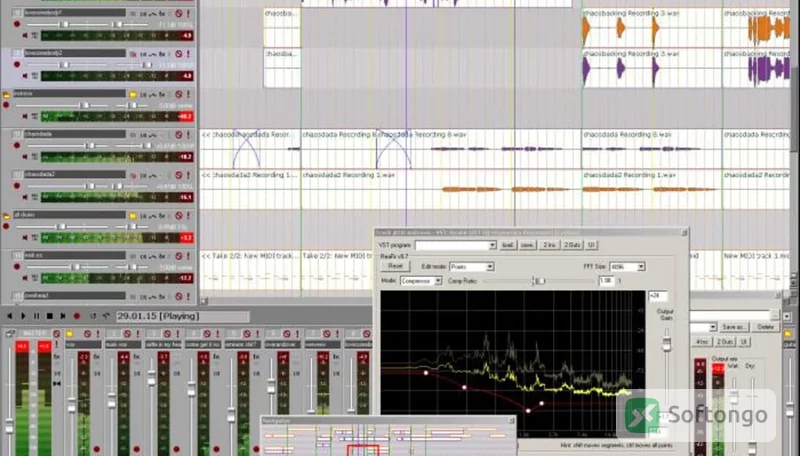The height and width of the screenshot is (456, 800).
Task: Mute the top track with the red circle-slash
Action: [179, 13]
